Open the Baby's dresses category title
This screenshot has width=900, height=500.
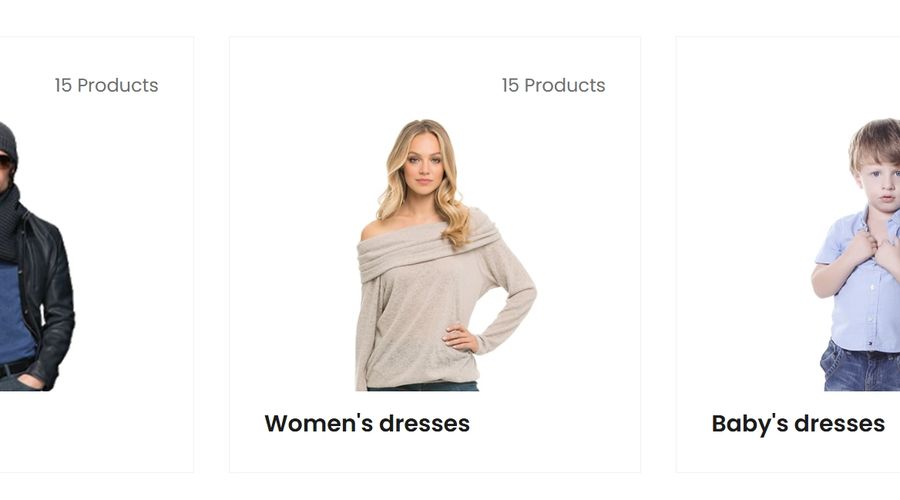[x=798, y=424]
